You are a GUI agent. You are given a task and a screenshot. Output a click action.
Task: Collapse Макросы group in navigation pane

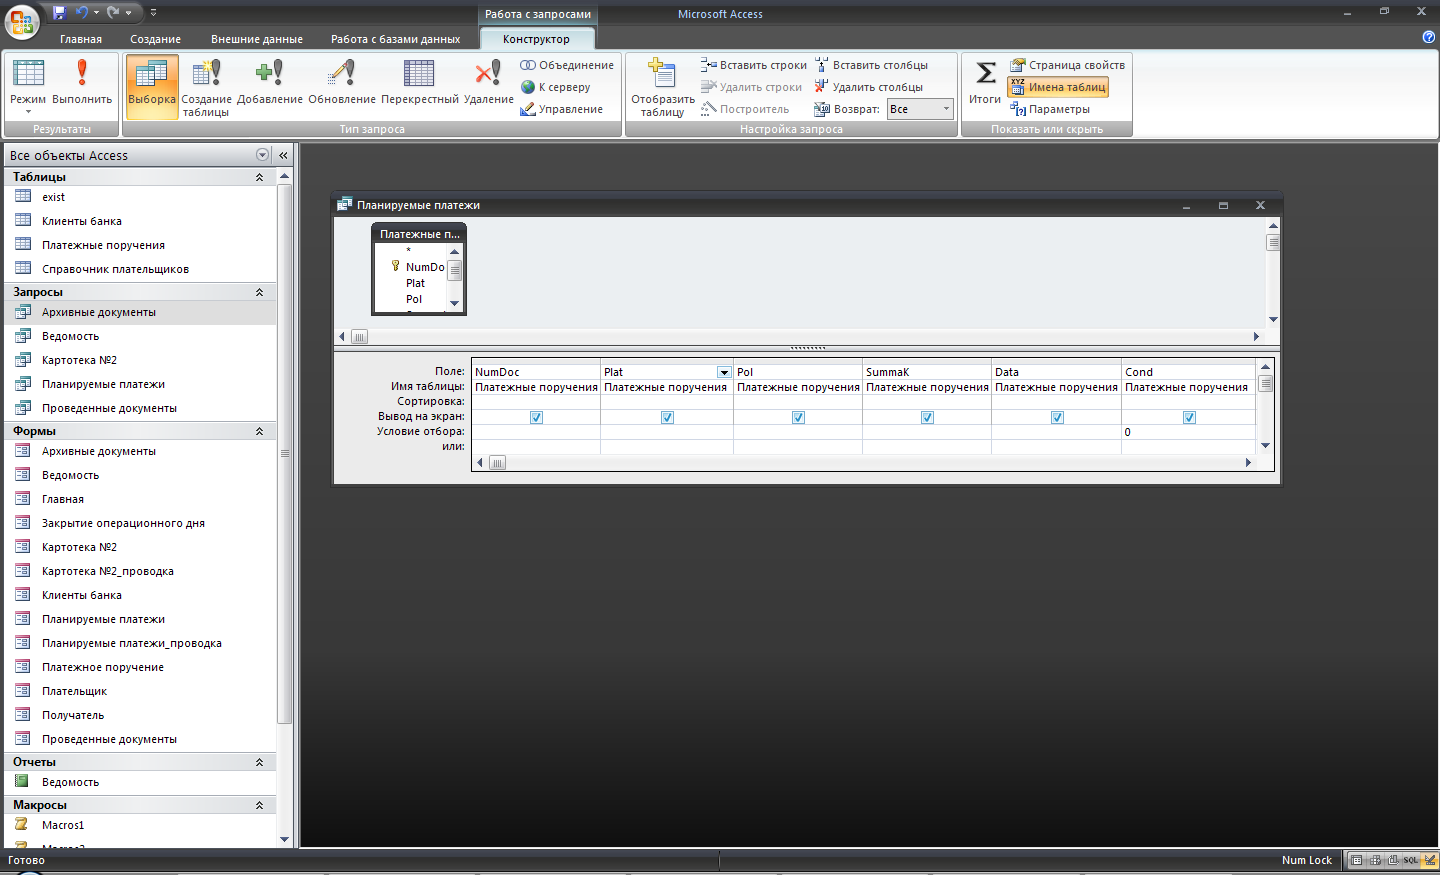[x=259, y=805]
